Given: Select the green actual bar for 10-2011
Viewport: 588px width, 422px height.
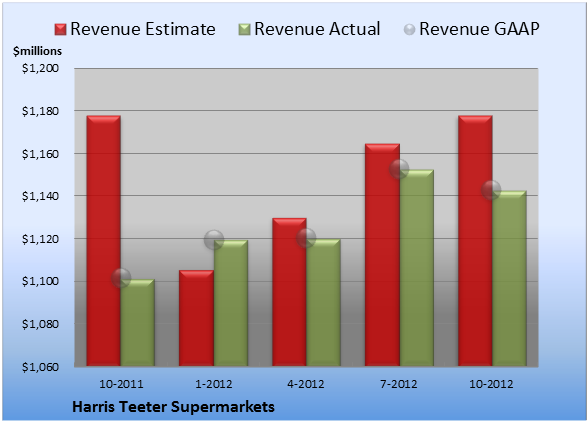Looking at the screenshot, I should [138, 323].
